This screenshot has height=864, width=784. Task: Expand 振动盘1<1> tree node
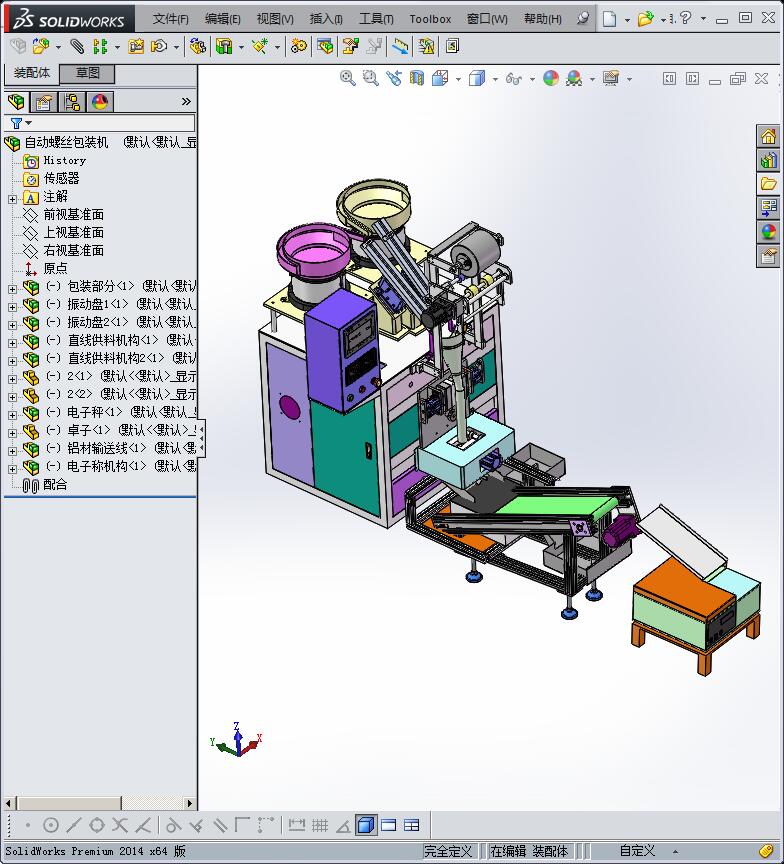12,307
